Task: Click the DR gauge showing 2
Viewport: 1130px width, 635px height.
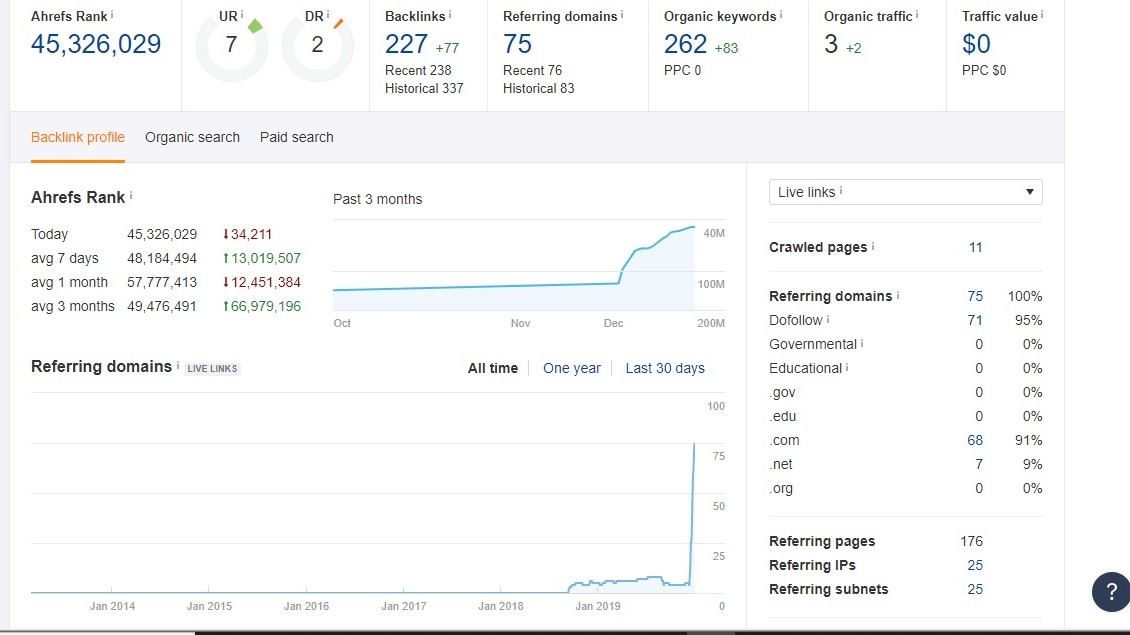Action: (x=317, y=45)
